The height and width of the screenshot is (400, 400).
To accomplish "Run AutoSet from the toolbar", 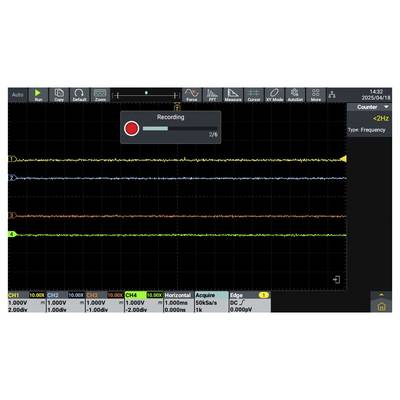I will (295, 95).
